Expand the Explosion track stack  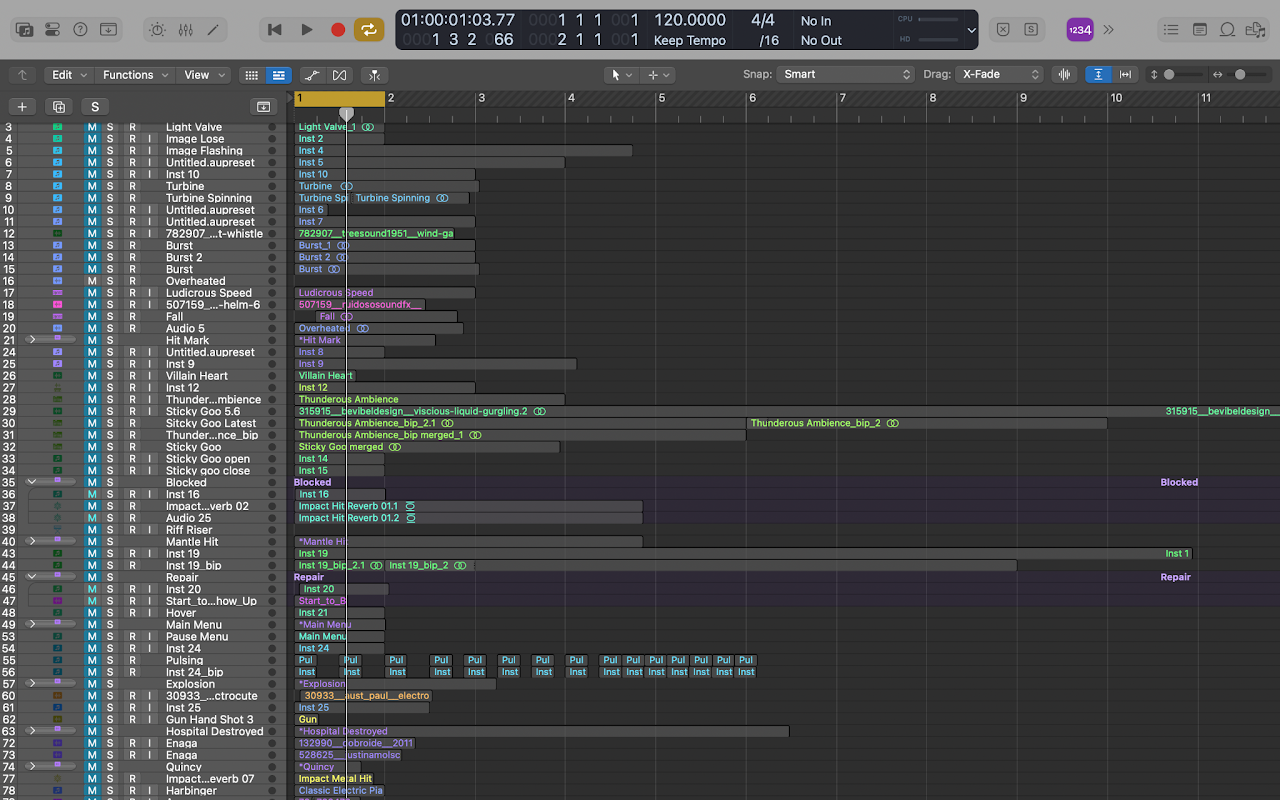[x=31, y=684]
